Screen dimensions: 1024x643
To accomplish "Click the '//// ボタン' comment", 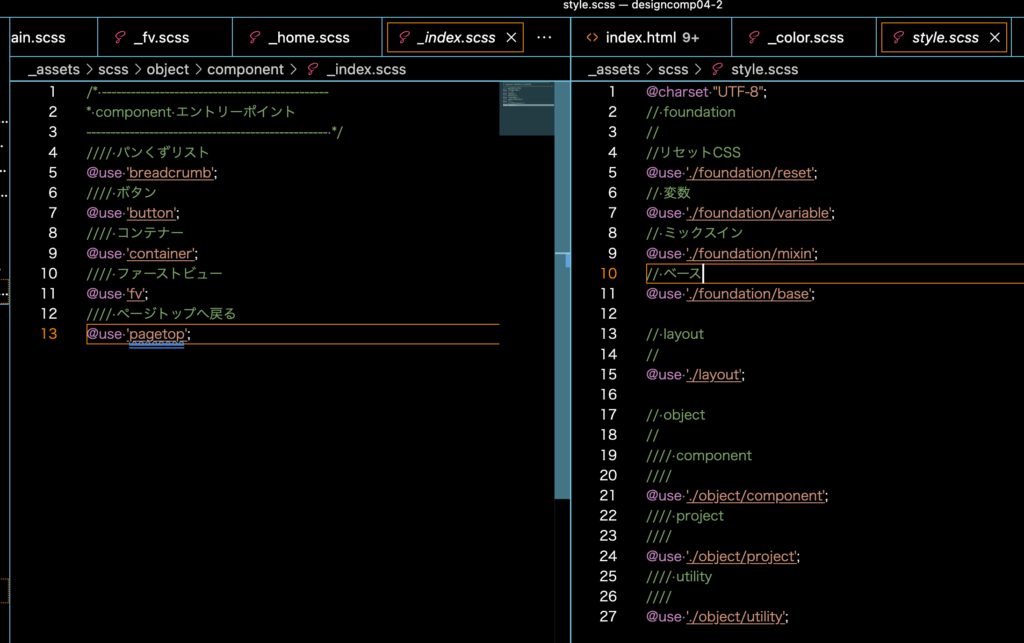I will pyautogui.click(x=121, y=193).
